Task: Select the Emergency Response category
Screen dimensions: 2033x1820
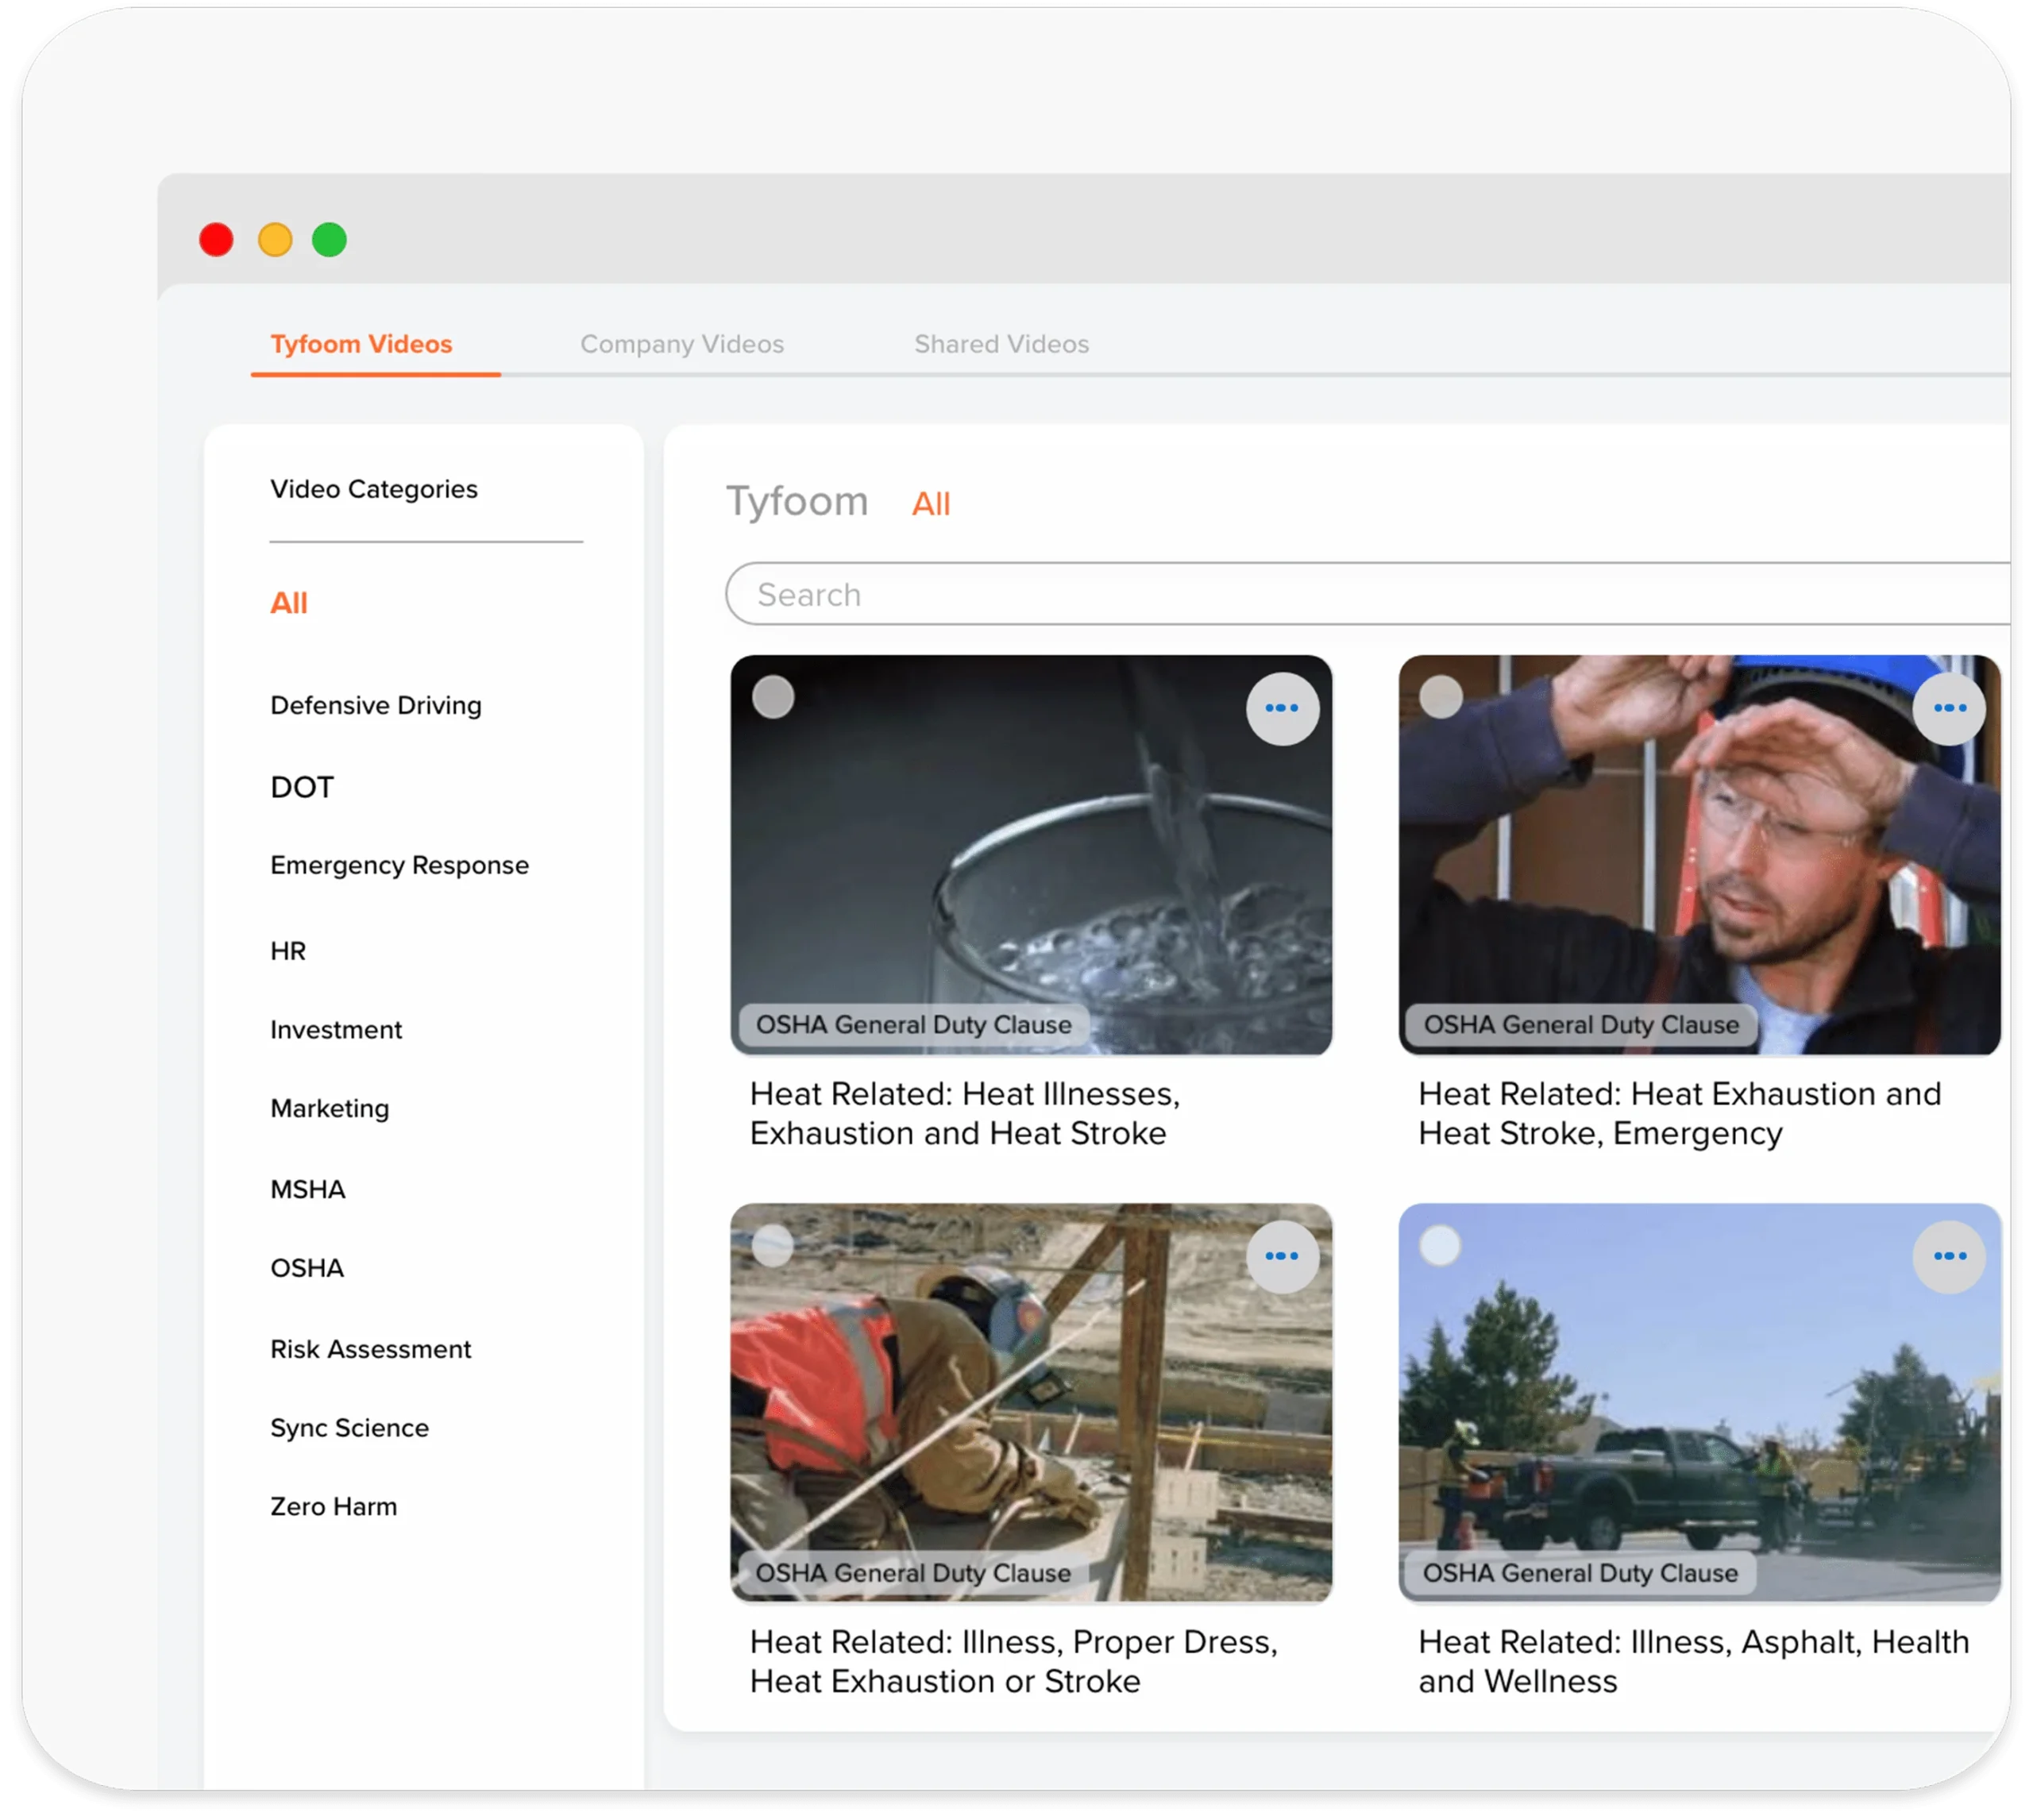Action: [399, 865]
